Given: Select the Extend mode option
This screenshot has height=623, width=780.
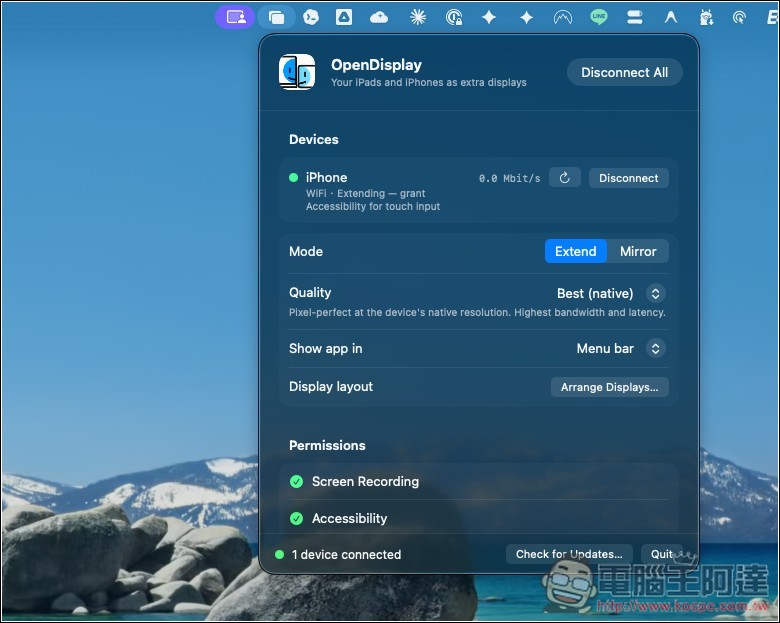Looking at the screenshot, I should tap(576, 251).
